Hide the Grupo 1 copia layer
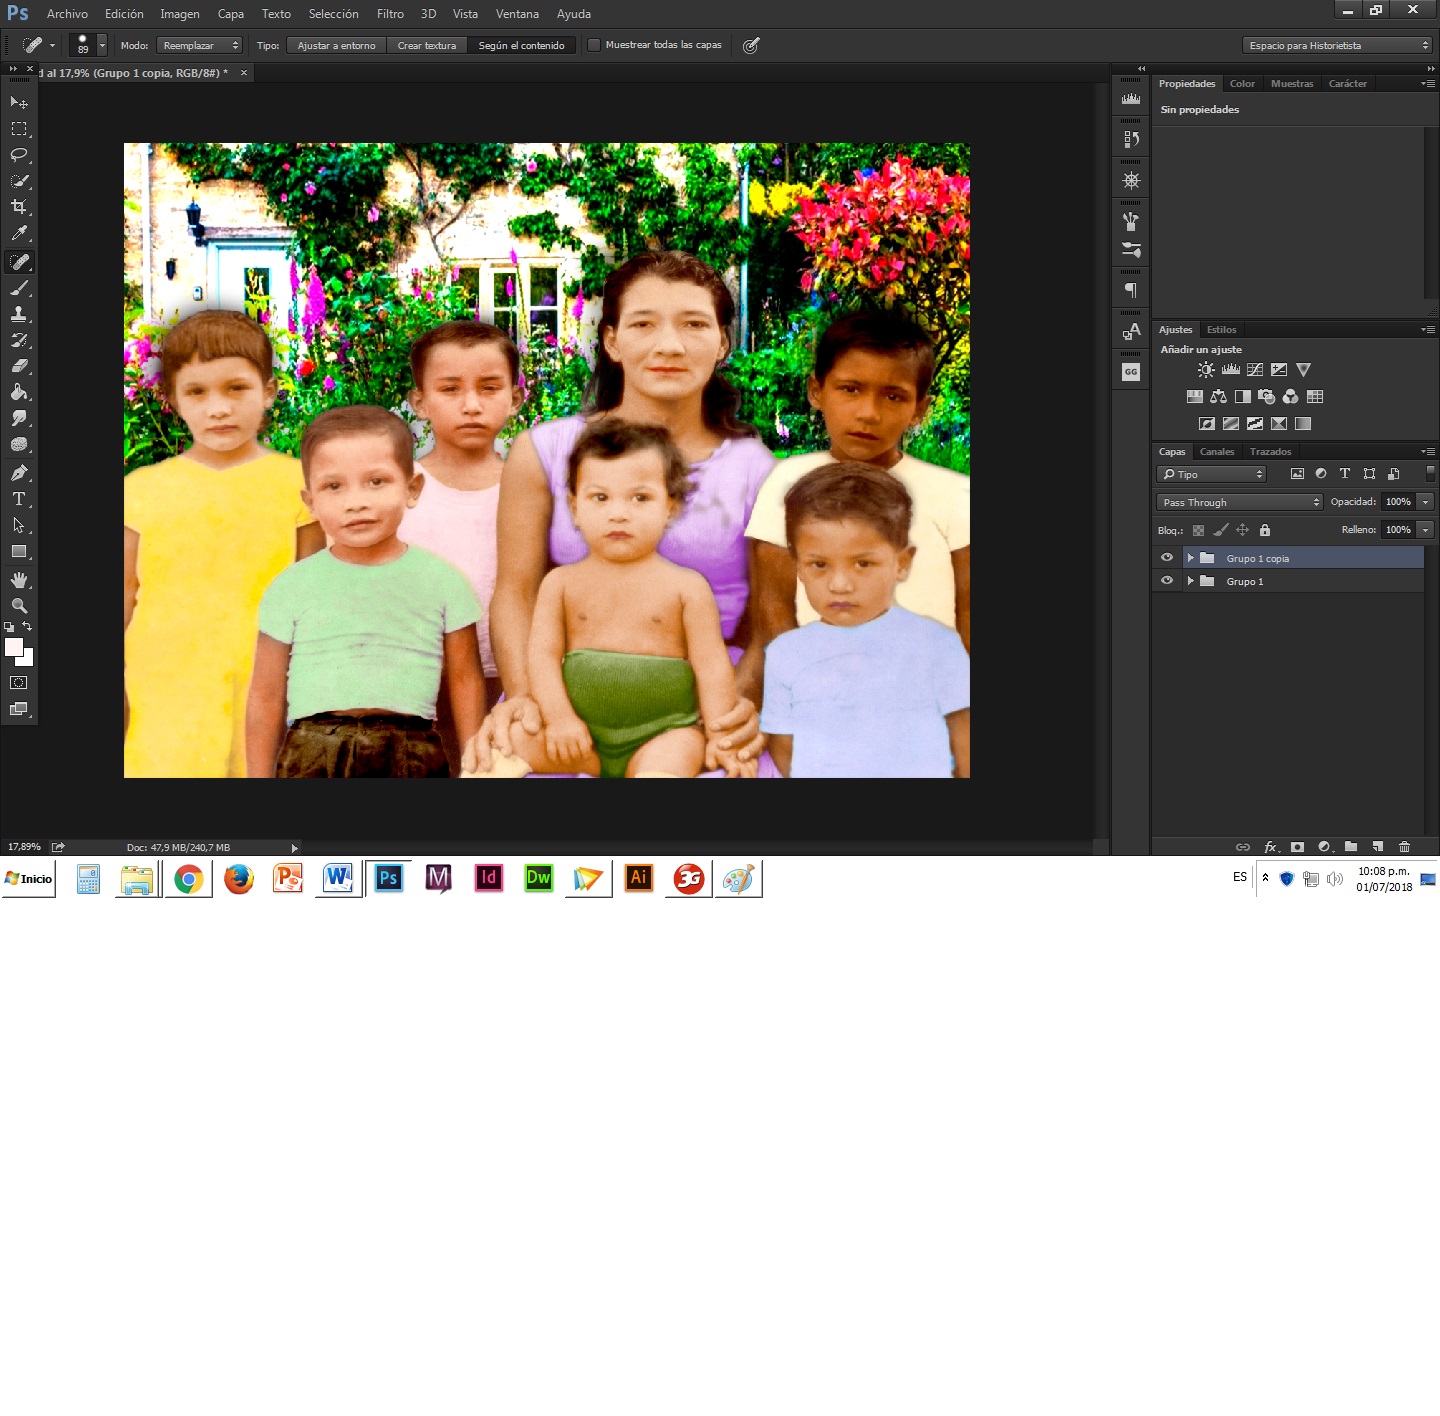The width and height of the screenshot is (1440, 1416). tap(1166, 558)
